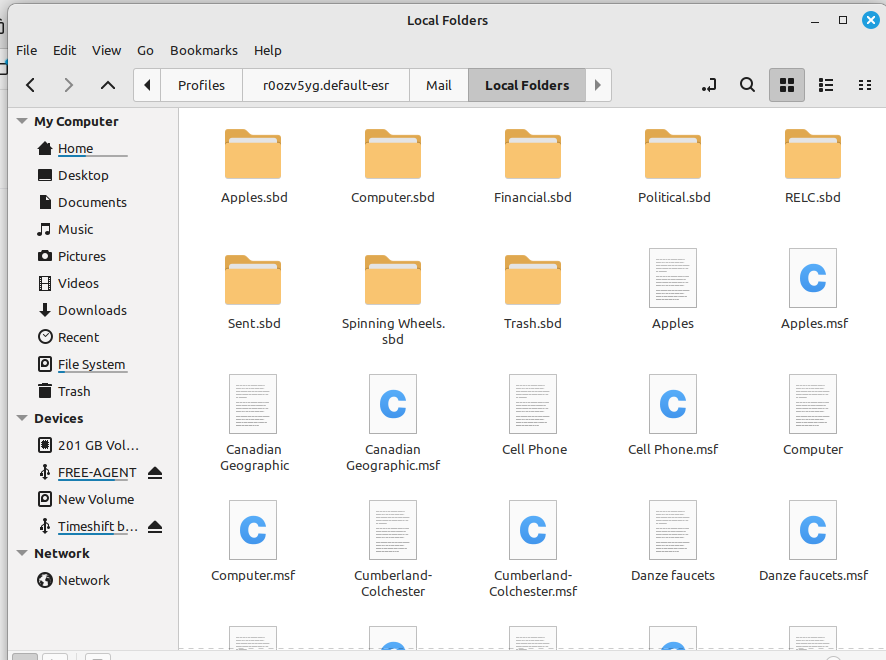Screen dimensions: 886x660
Task: Select Downloads in the sidebar
Action: pyautogui.click(x=91, y=310)
